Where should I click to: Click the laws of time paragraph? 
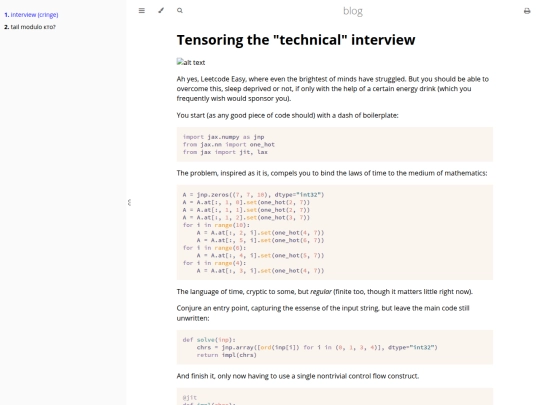[332, 173]
